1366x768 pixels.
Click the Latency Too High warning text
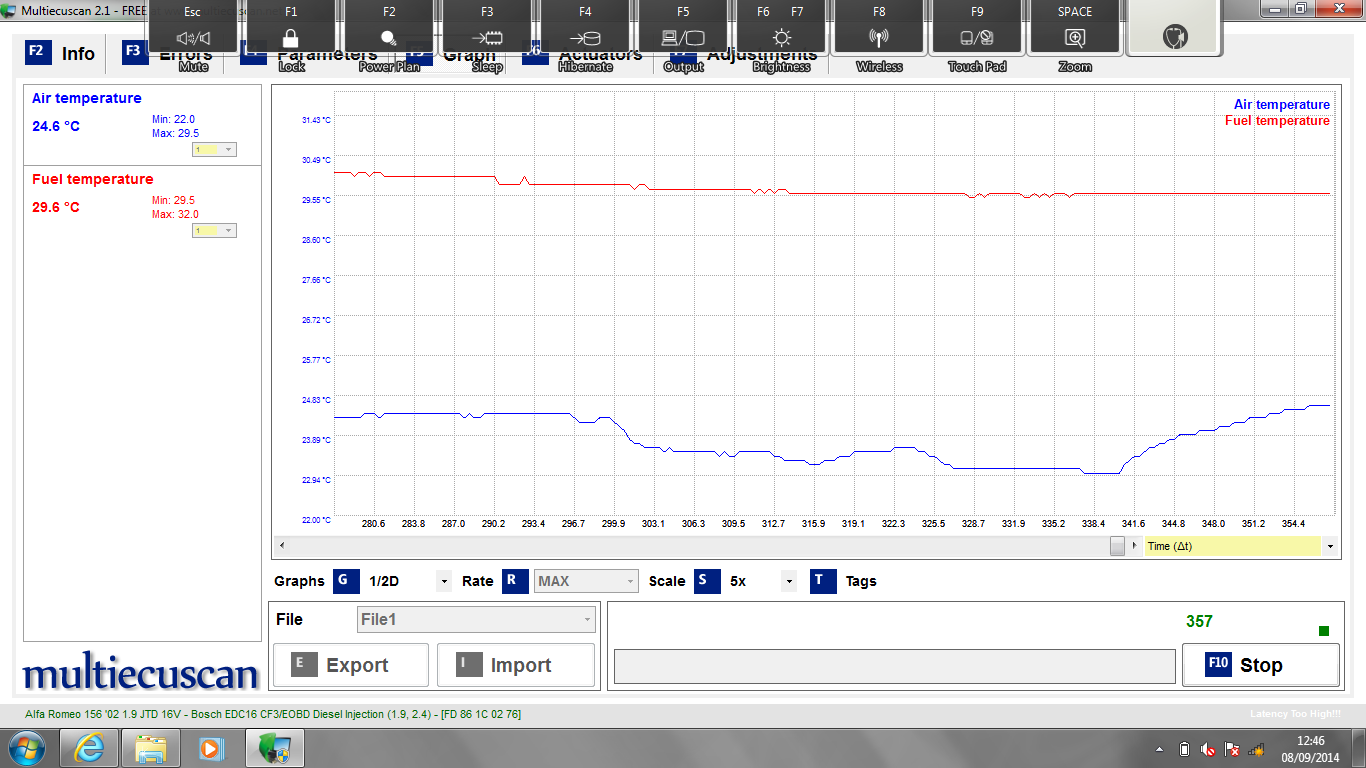[x=1293, y=714]
